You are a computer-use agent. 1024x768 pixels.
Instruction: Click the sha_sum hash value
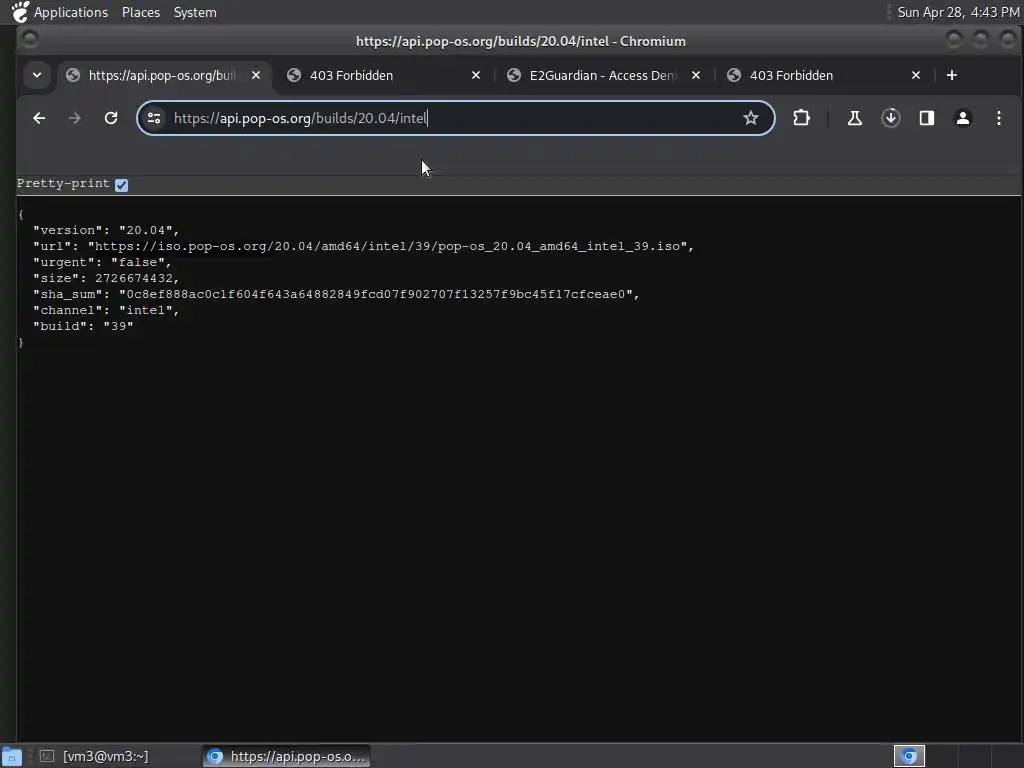[375, 295]
